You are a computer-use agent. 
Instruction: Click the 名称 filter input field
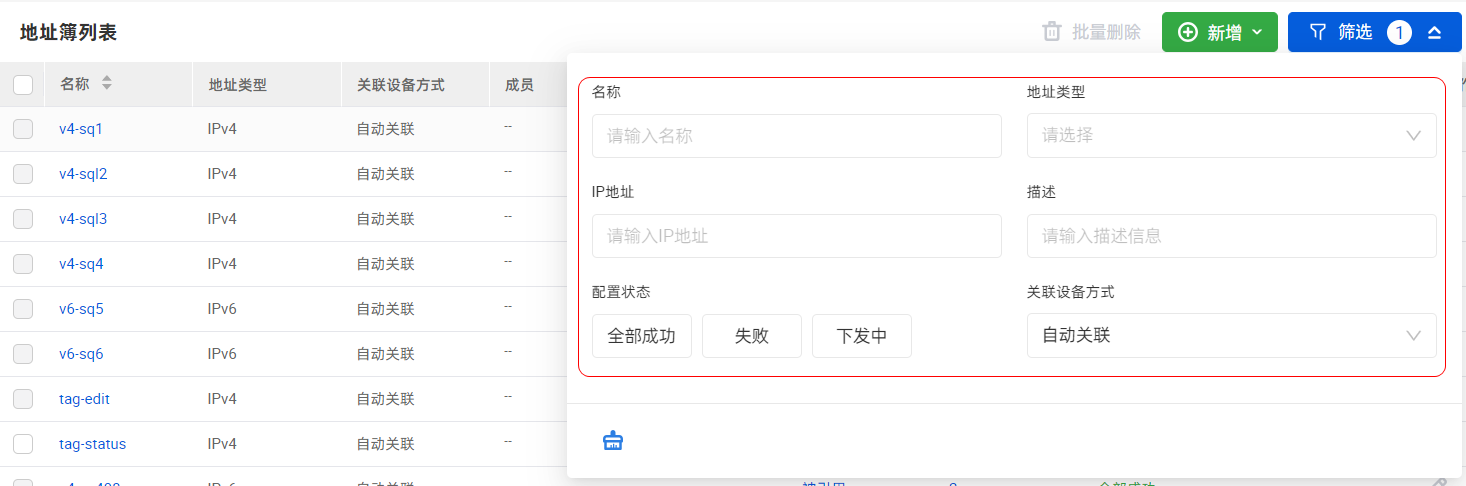tap(797, 136)
